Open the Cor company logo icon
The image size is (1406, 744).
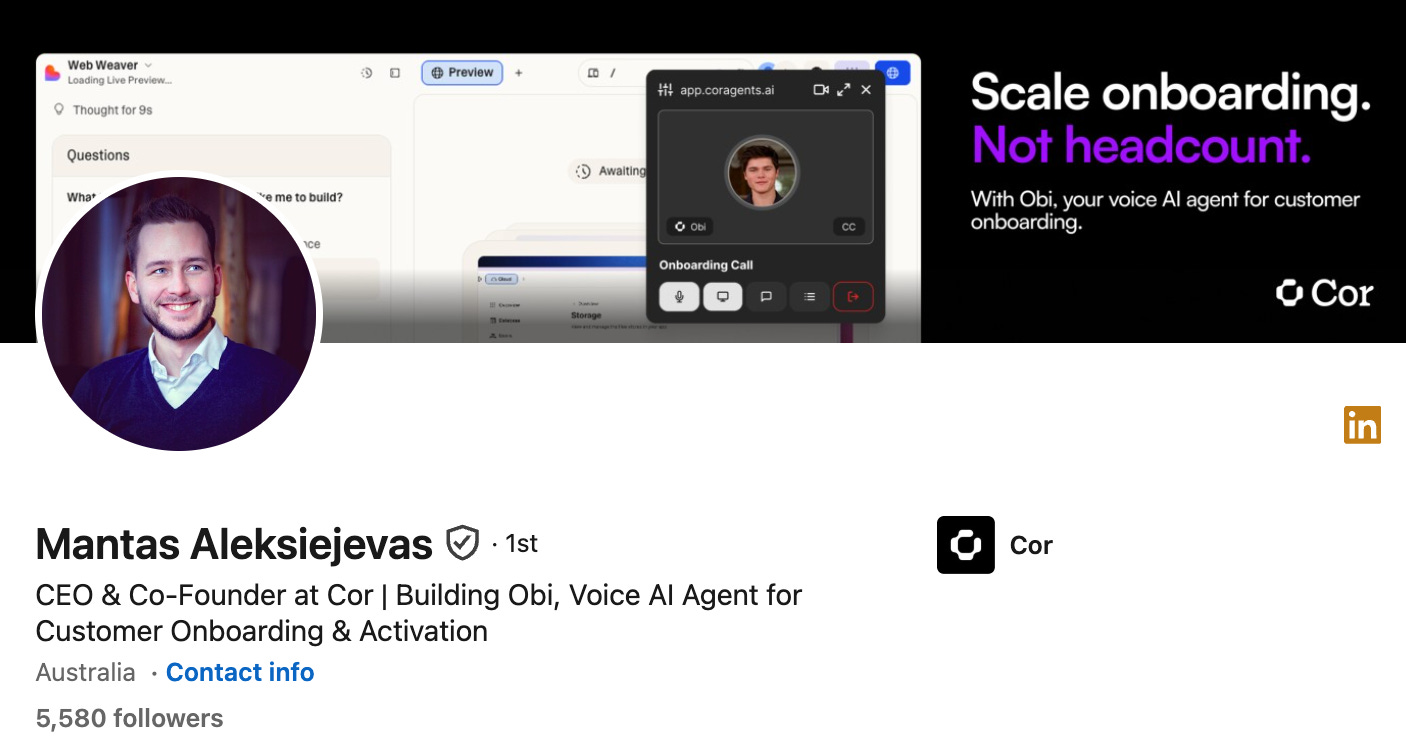click(966, 545)
